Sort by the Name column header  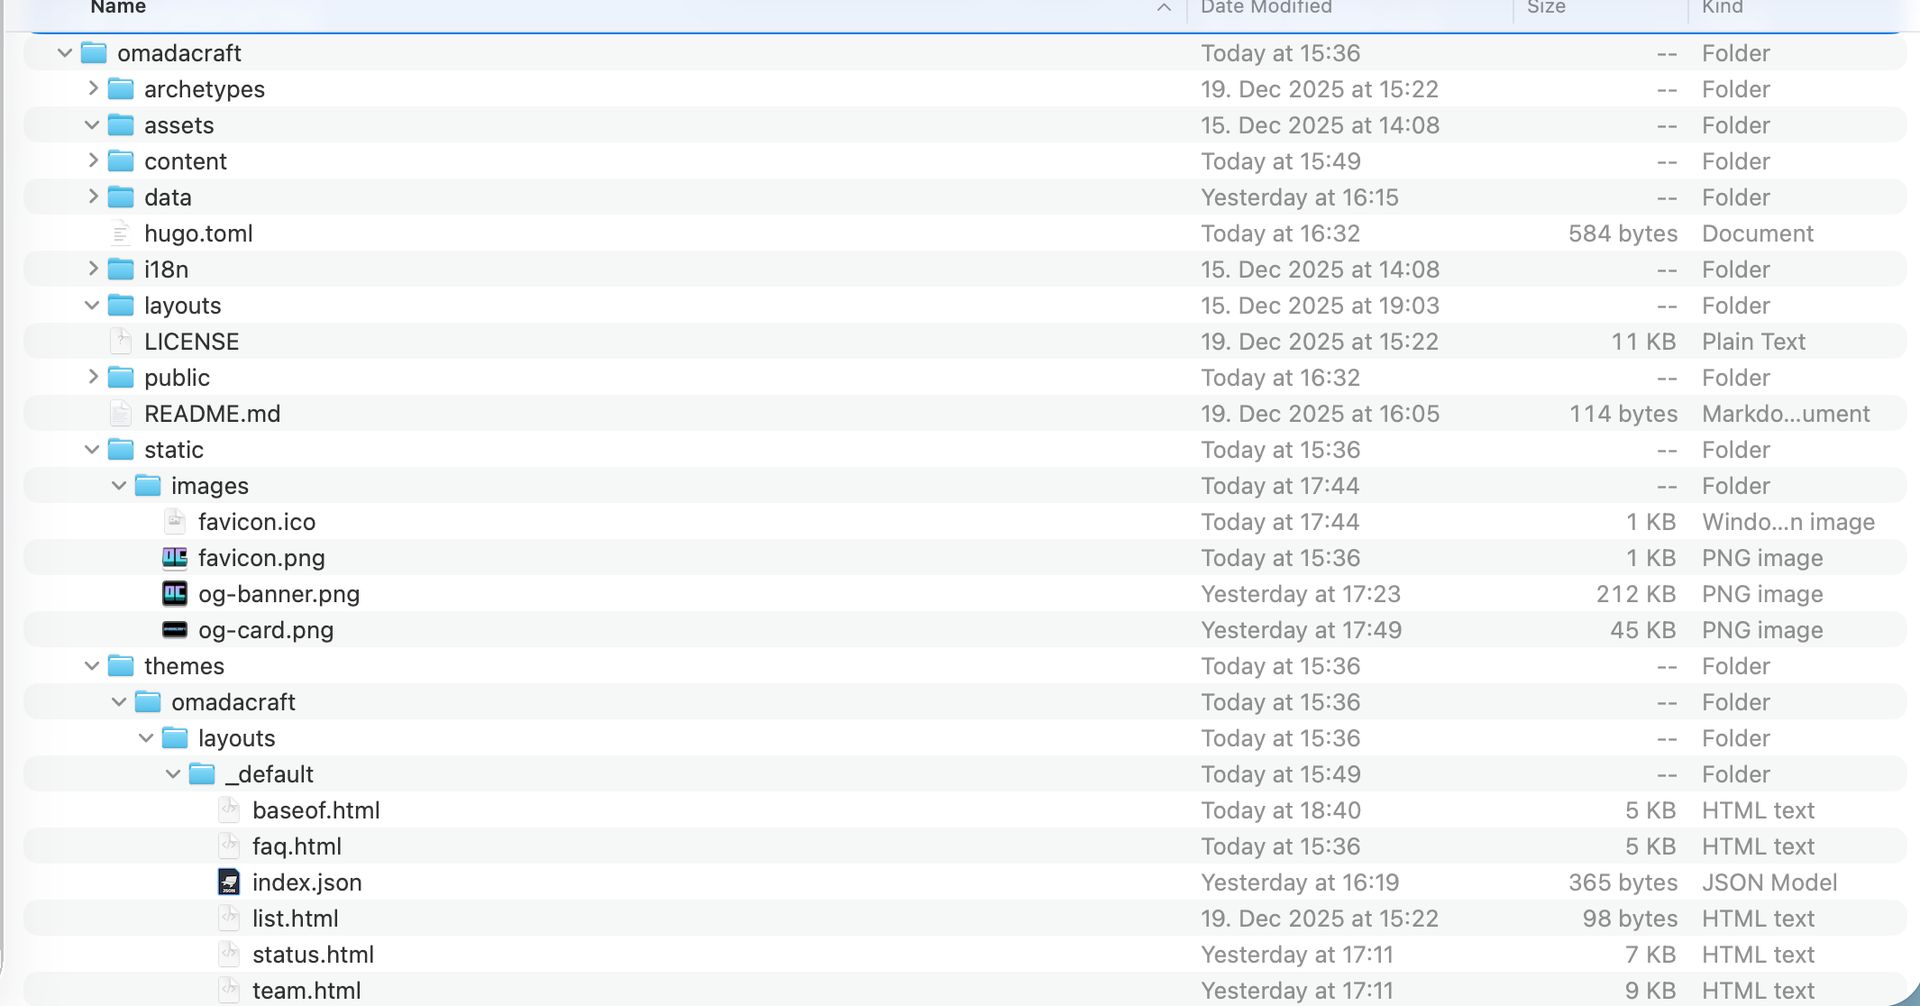click(x=118, y=8)
